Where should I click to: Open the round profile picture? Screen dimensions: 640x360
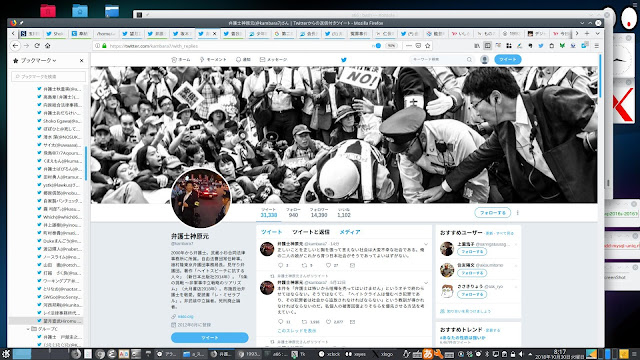(x=200, y=198)
